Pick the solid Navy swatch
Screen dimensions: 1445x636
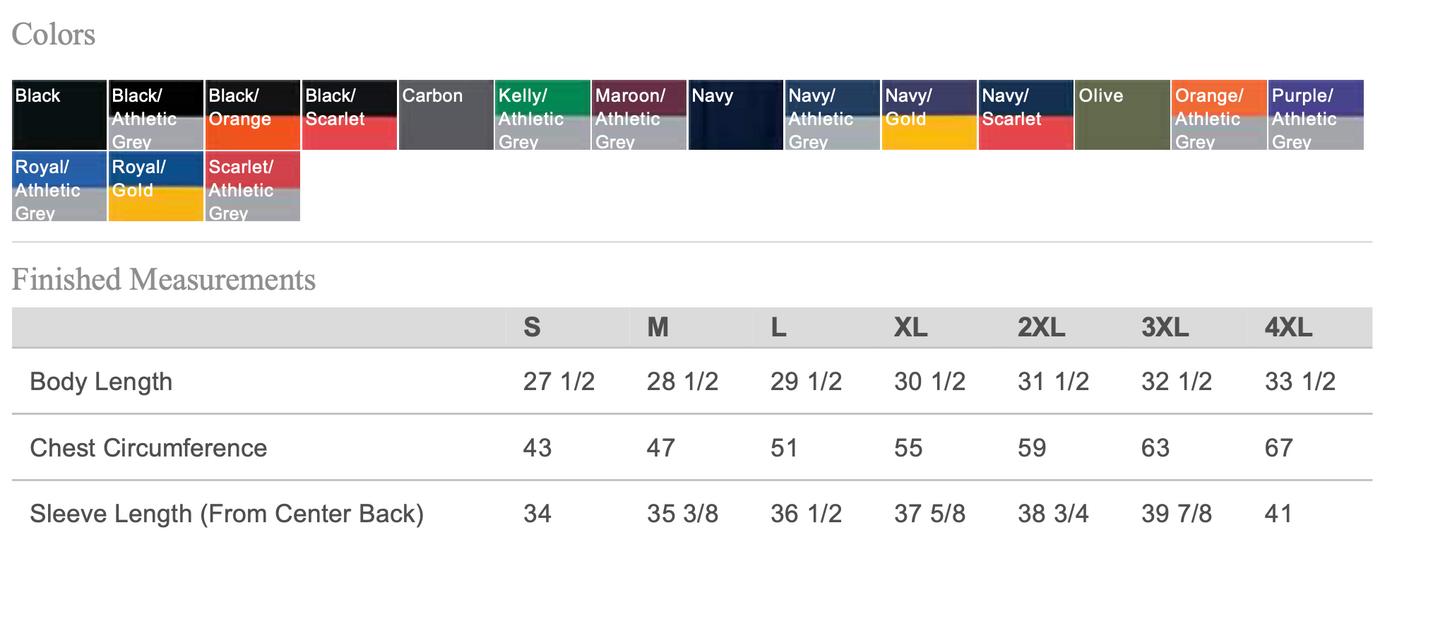pos(736,115)
